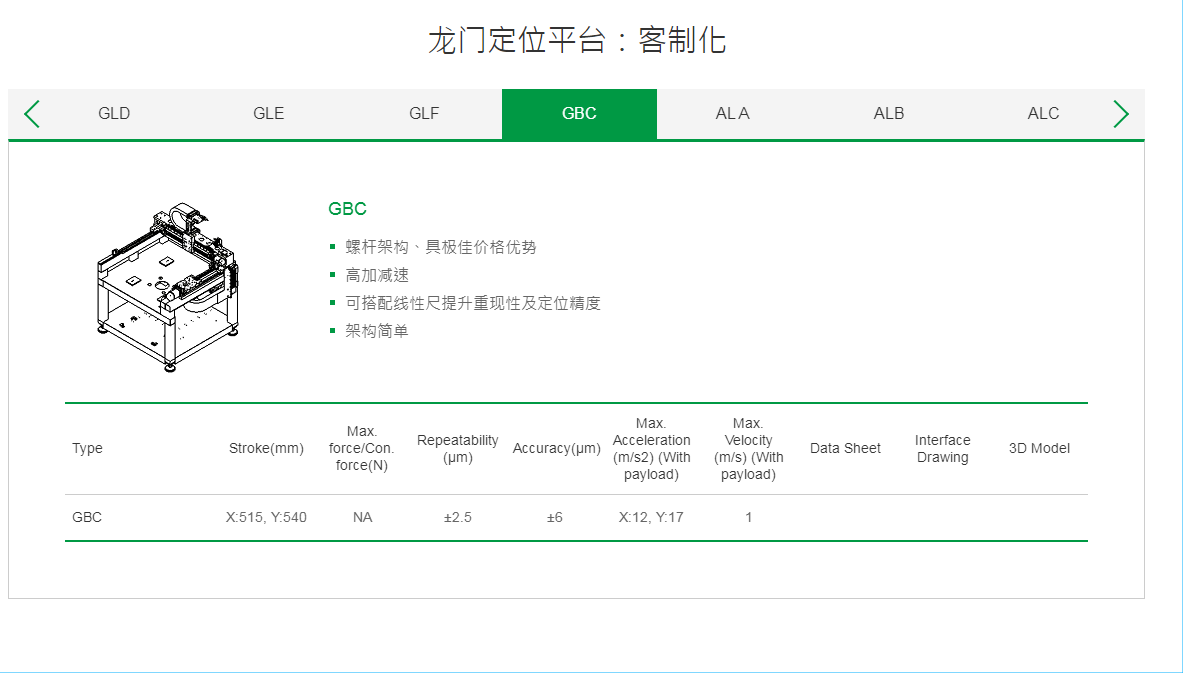Screen dimensions: 1183x673
Task: Select the feature text 高加减速
Action: 376,275
